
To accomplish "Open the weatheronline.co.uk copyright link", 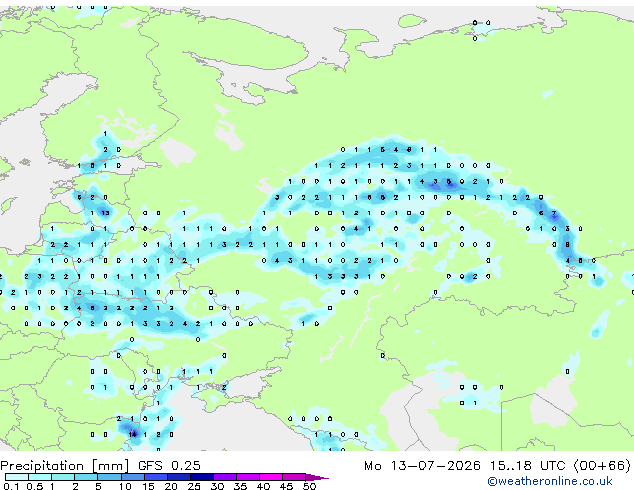I will point(550,481).
